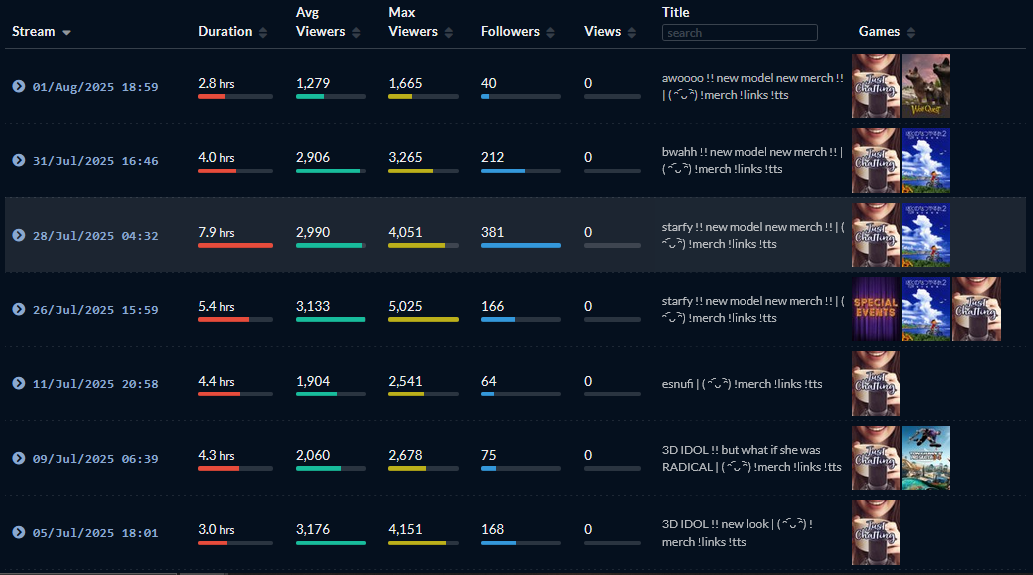Select the 'awoooo !! new model' title
The width and height of the screenshot is (1033, 575).
point(752,86)
